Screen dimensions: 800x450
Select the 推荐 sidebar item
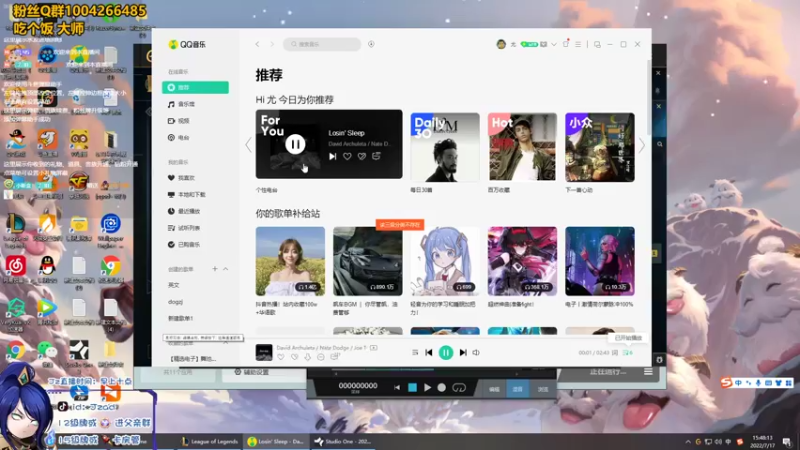[195, 87]
